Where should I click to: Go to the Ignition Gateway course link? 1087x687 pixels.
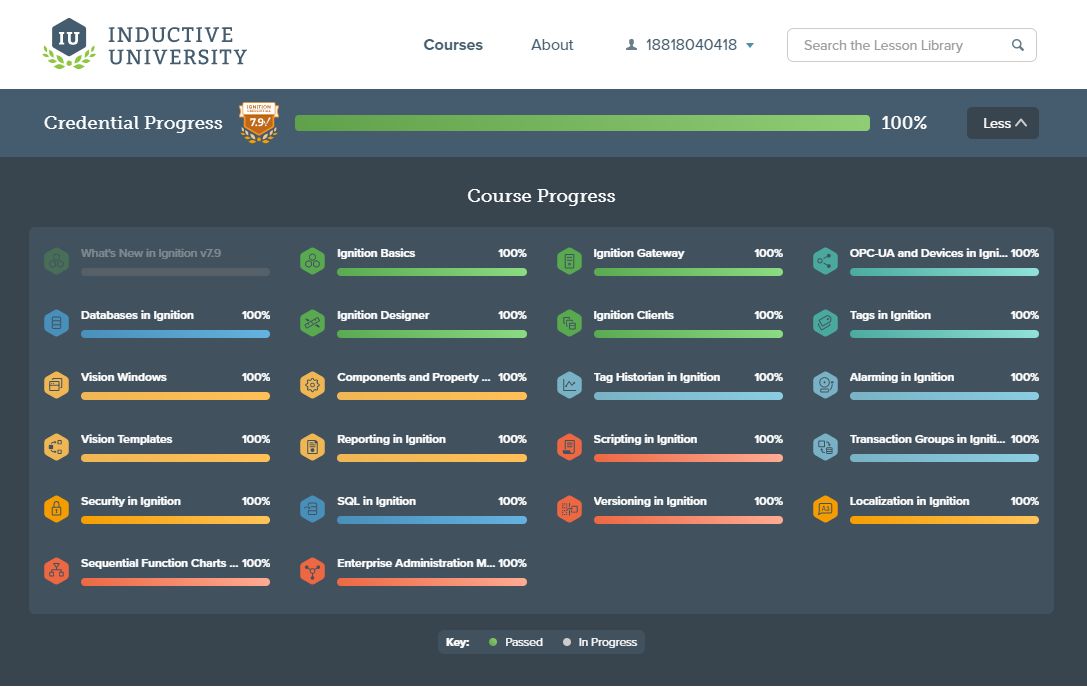[x=638, y=253]
